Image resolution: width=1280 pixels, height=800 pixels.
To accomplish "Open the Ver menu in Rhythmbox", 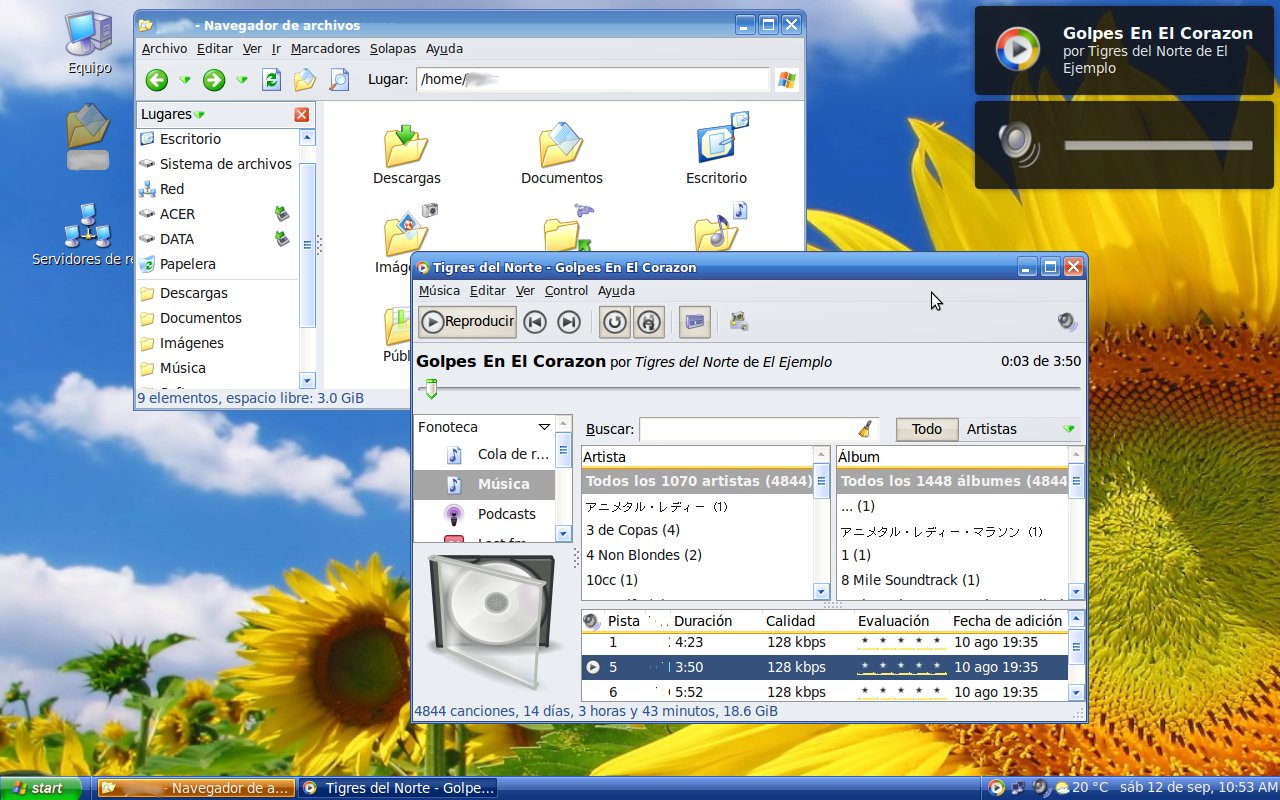I will click(525, 291).
